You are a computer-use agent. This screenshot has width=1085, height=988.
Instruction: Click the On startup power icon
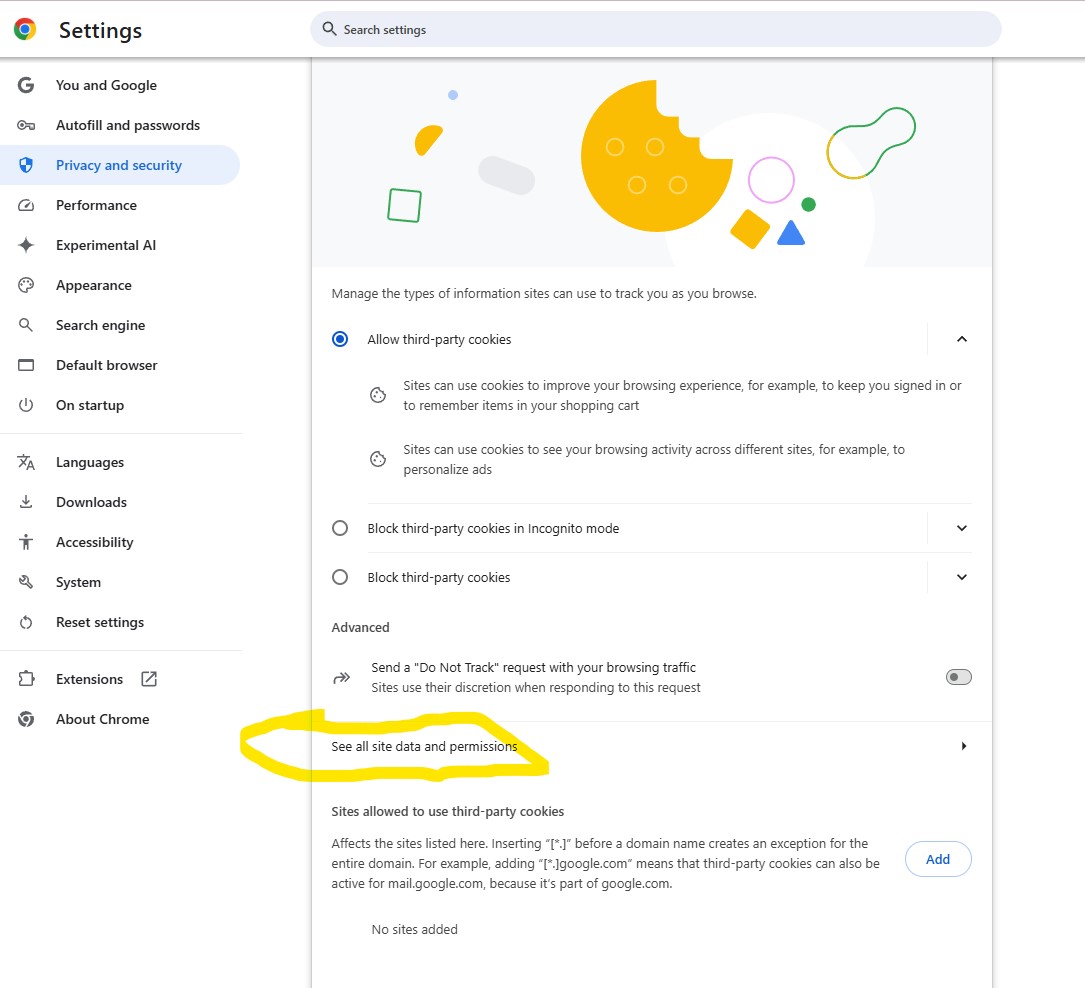tap(26, 405)
